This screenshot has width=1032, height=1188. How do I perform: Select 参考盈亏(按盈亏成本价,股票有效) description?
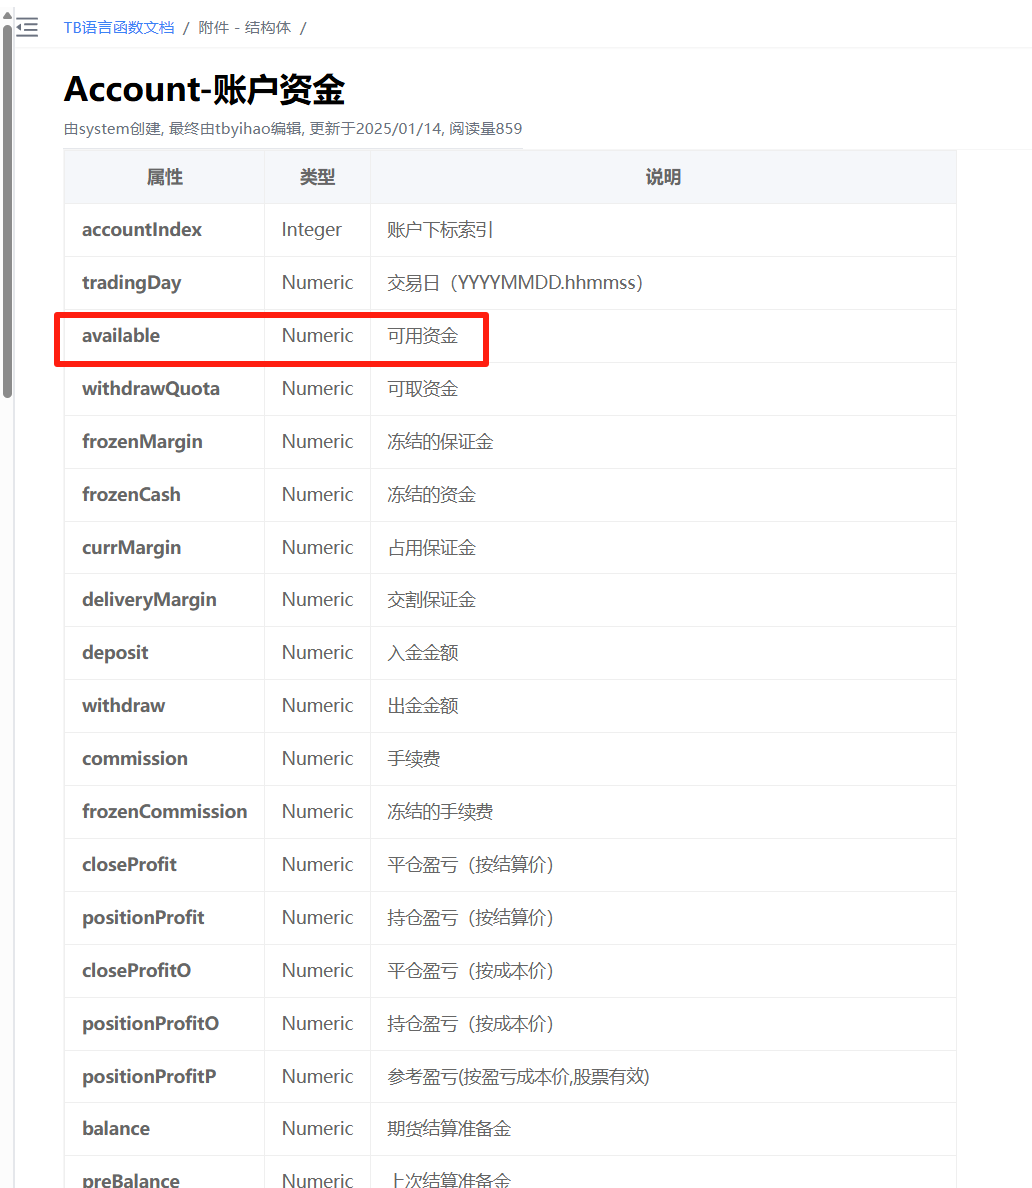518,1077
